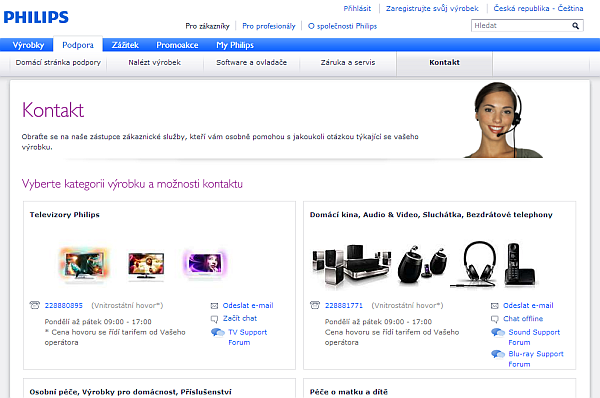Image resolution: width=600 pixels, height=398 pixels.
Task: Click forum icon beside Sound Support Forum
Action: [x=498, y=332]
